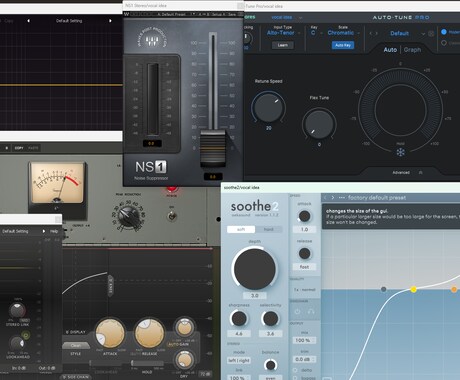The width and height of the screenshot is (460, 380).
Task: Toggle the Display expander in compressor
Action: 76,332
